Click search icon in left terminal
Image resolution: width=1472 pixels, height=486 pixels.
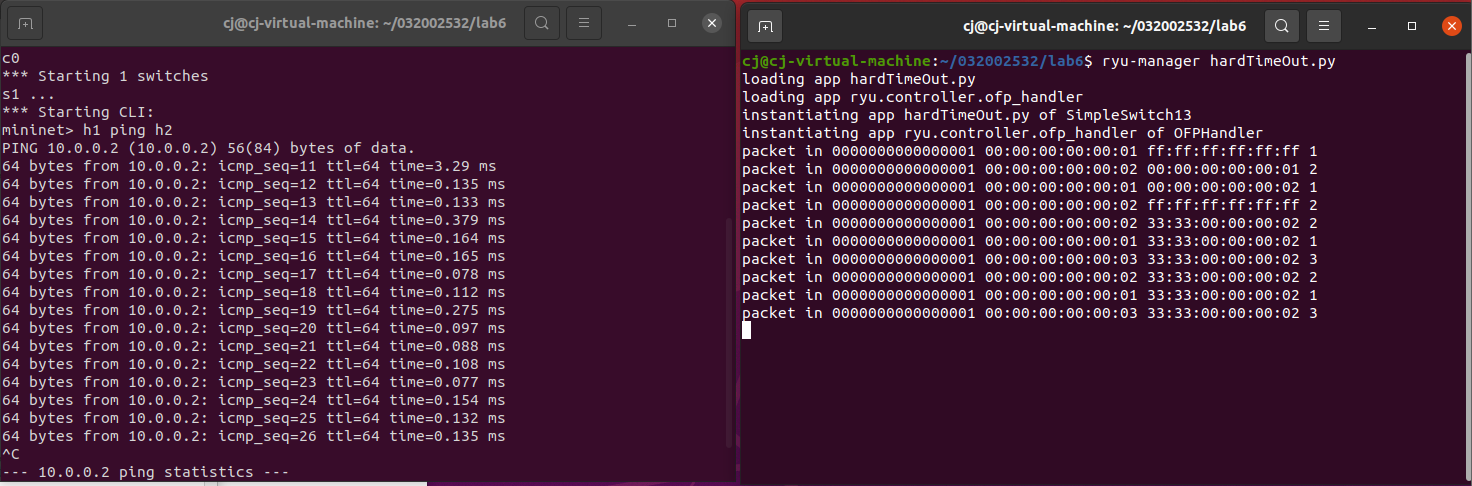point(541,22)
